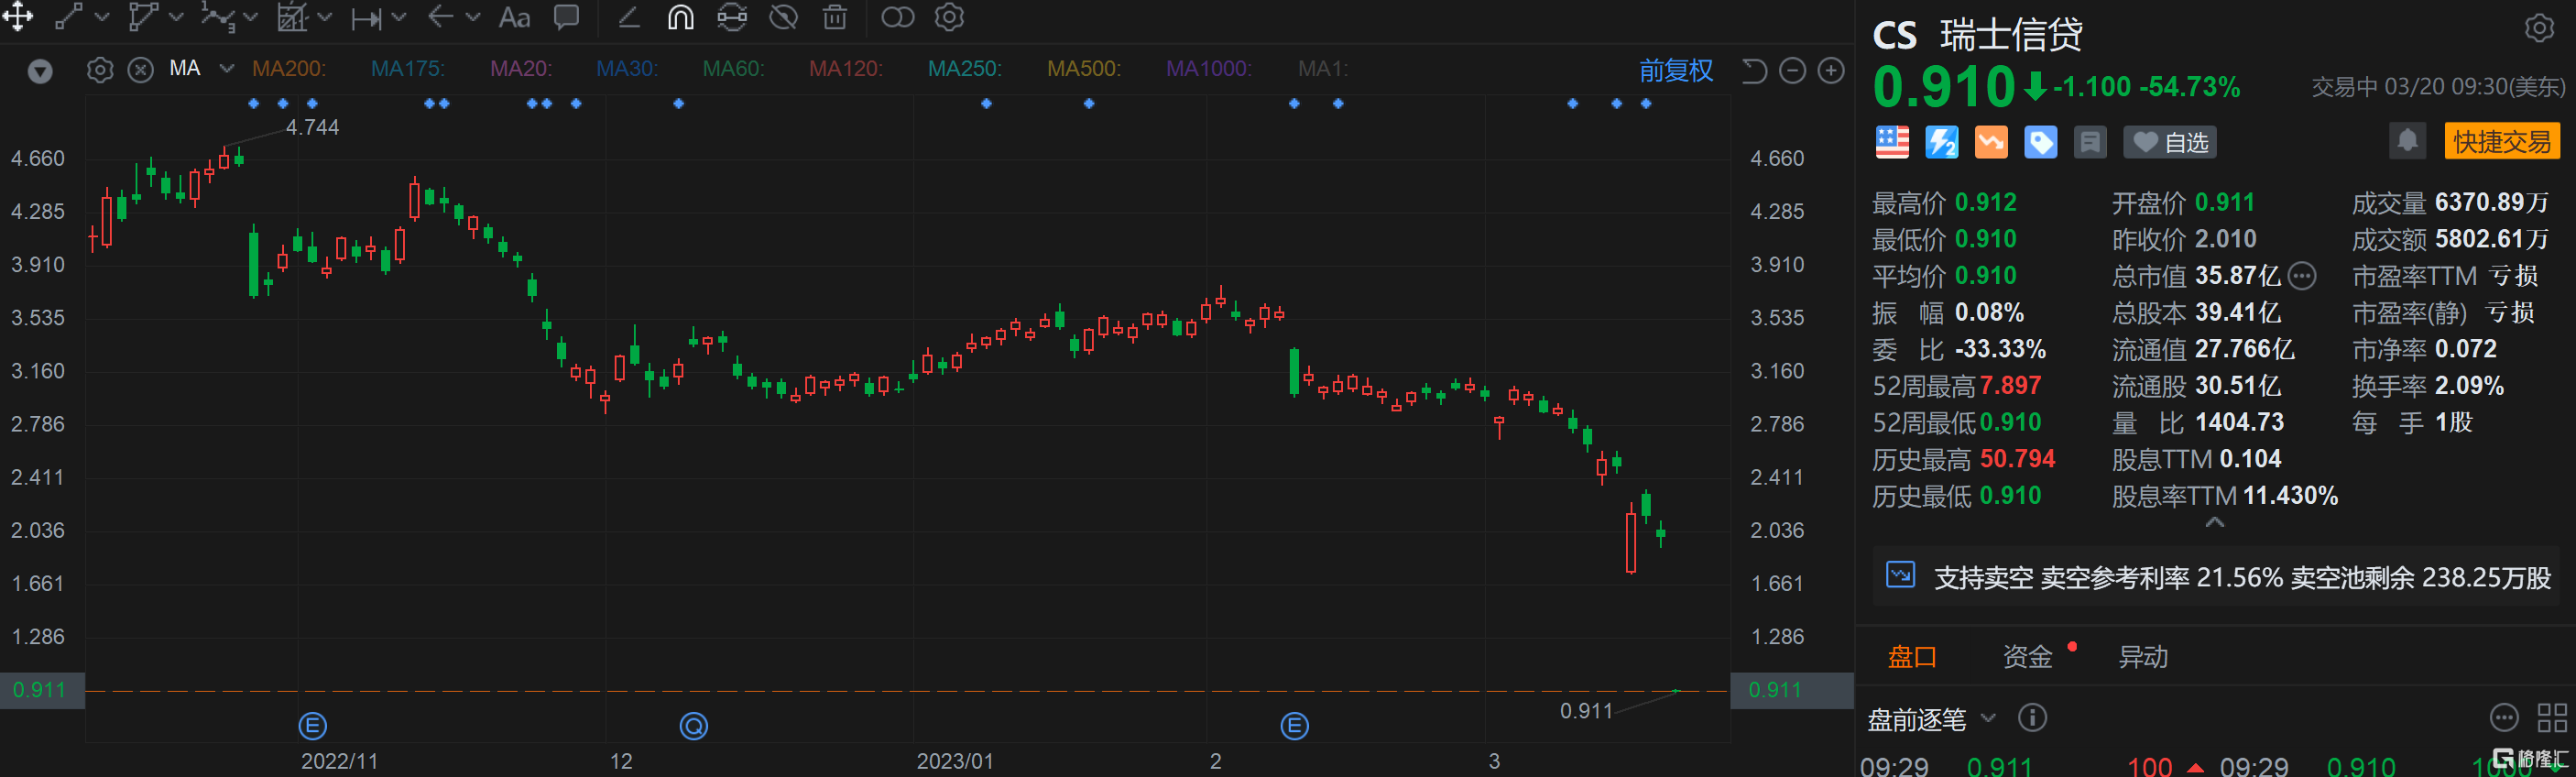The height and width of the screenshot is (777, 2576).
Task: Select the Fibonacci retracement chart tool
Action: pyautogui.click(x=291, y=17)
